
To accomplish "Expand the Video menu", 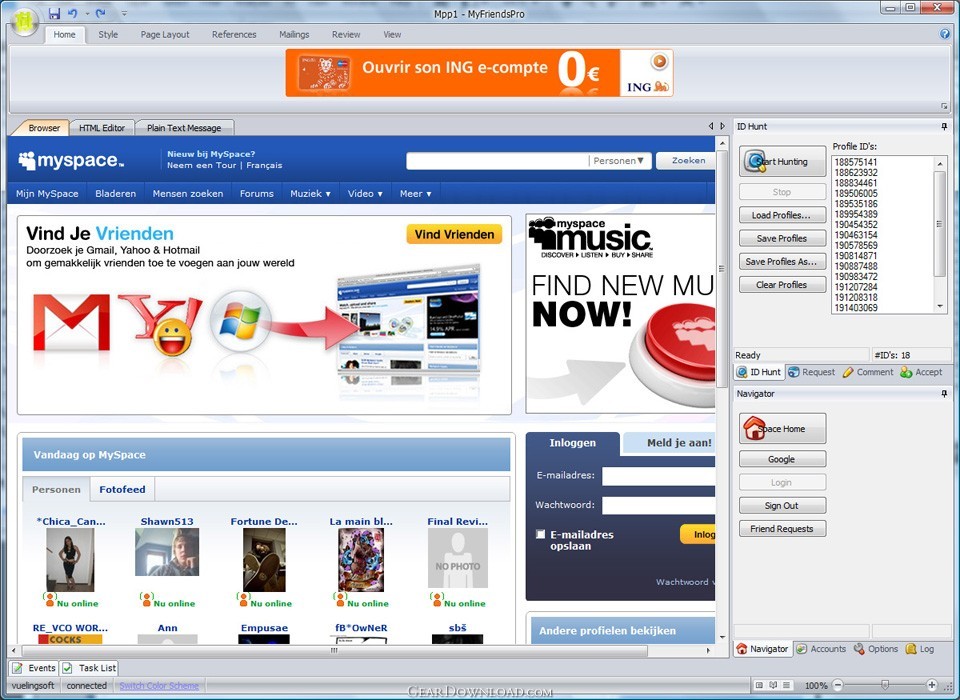I will click(365, 194).
